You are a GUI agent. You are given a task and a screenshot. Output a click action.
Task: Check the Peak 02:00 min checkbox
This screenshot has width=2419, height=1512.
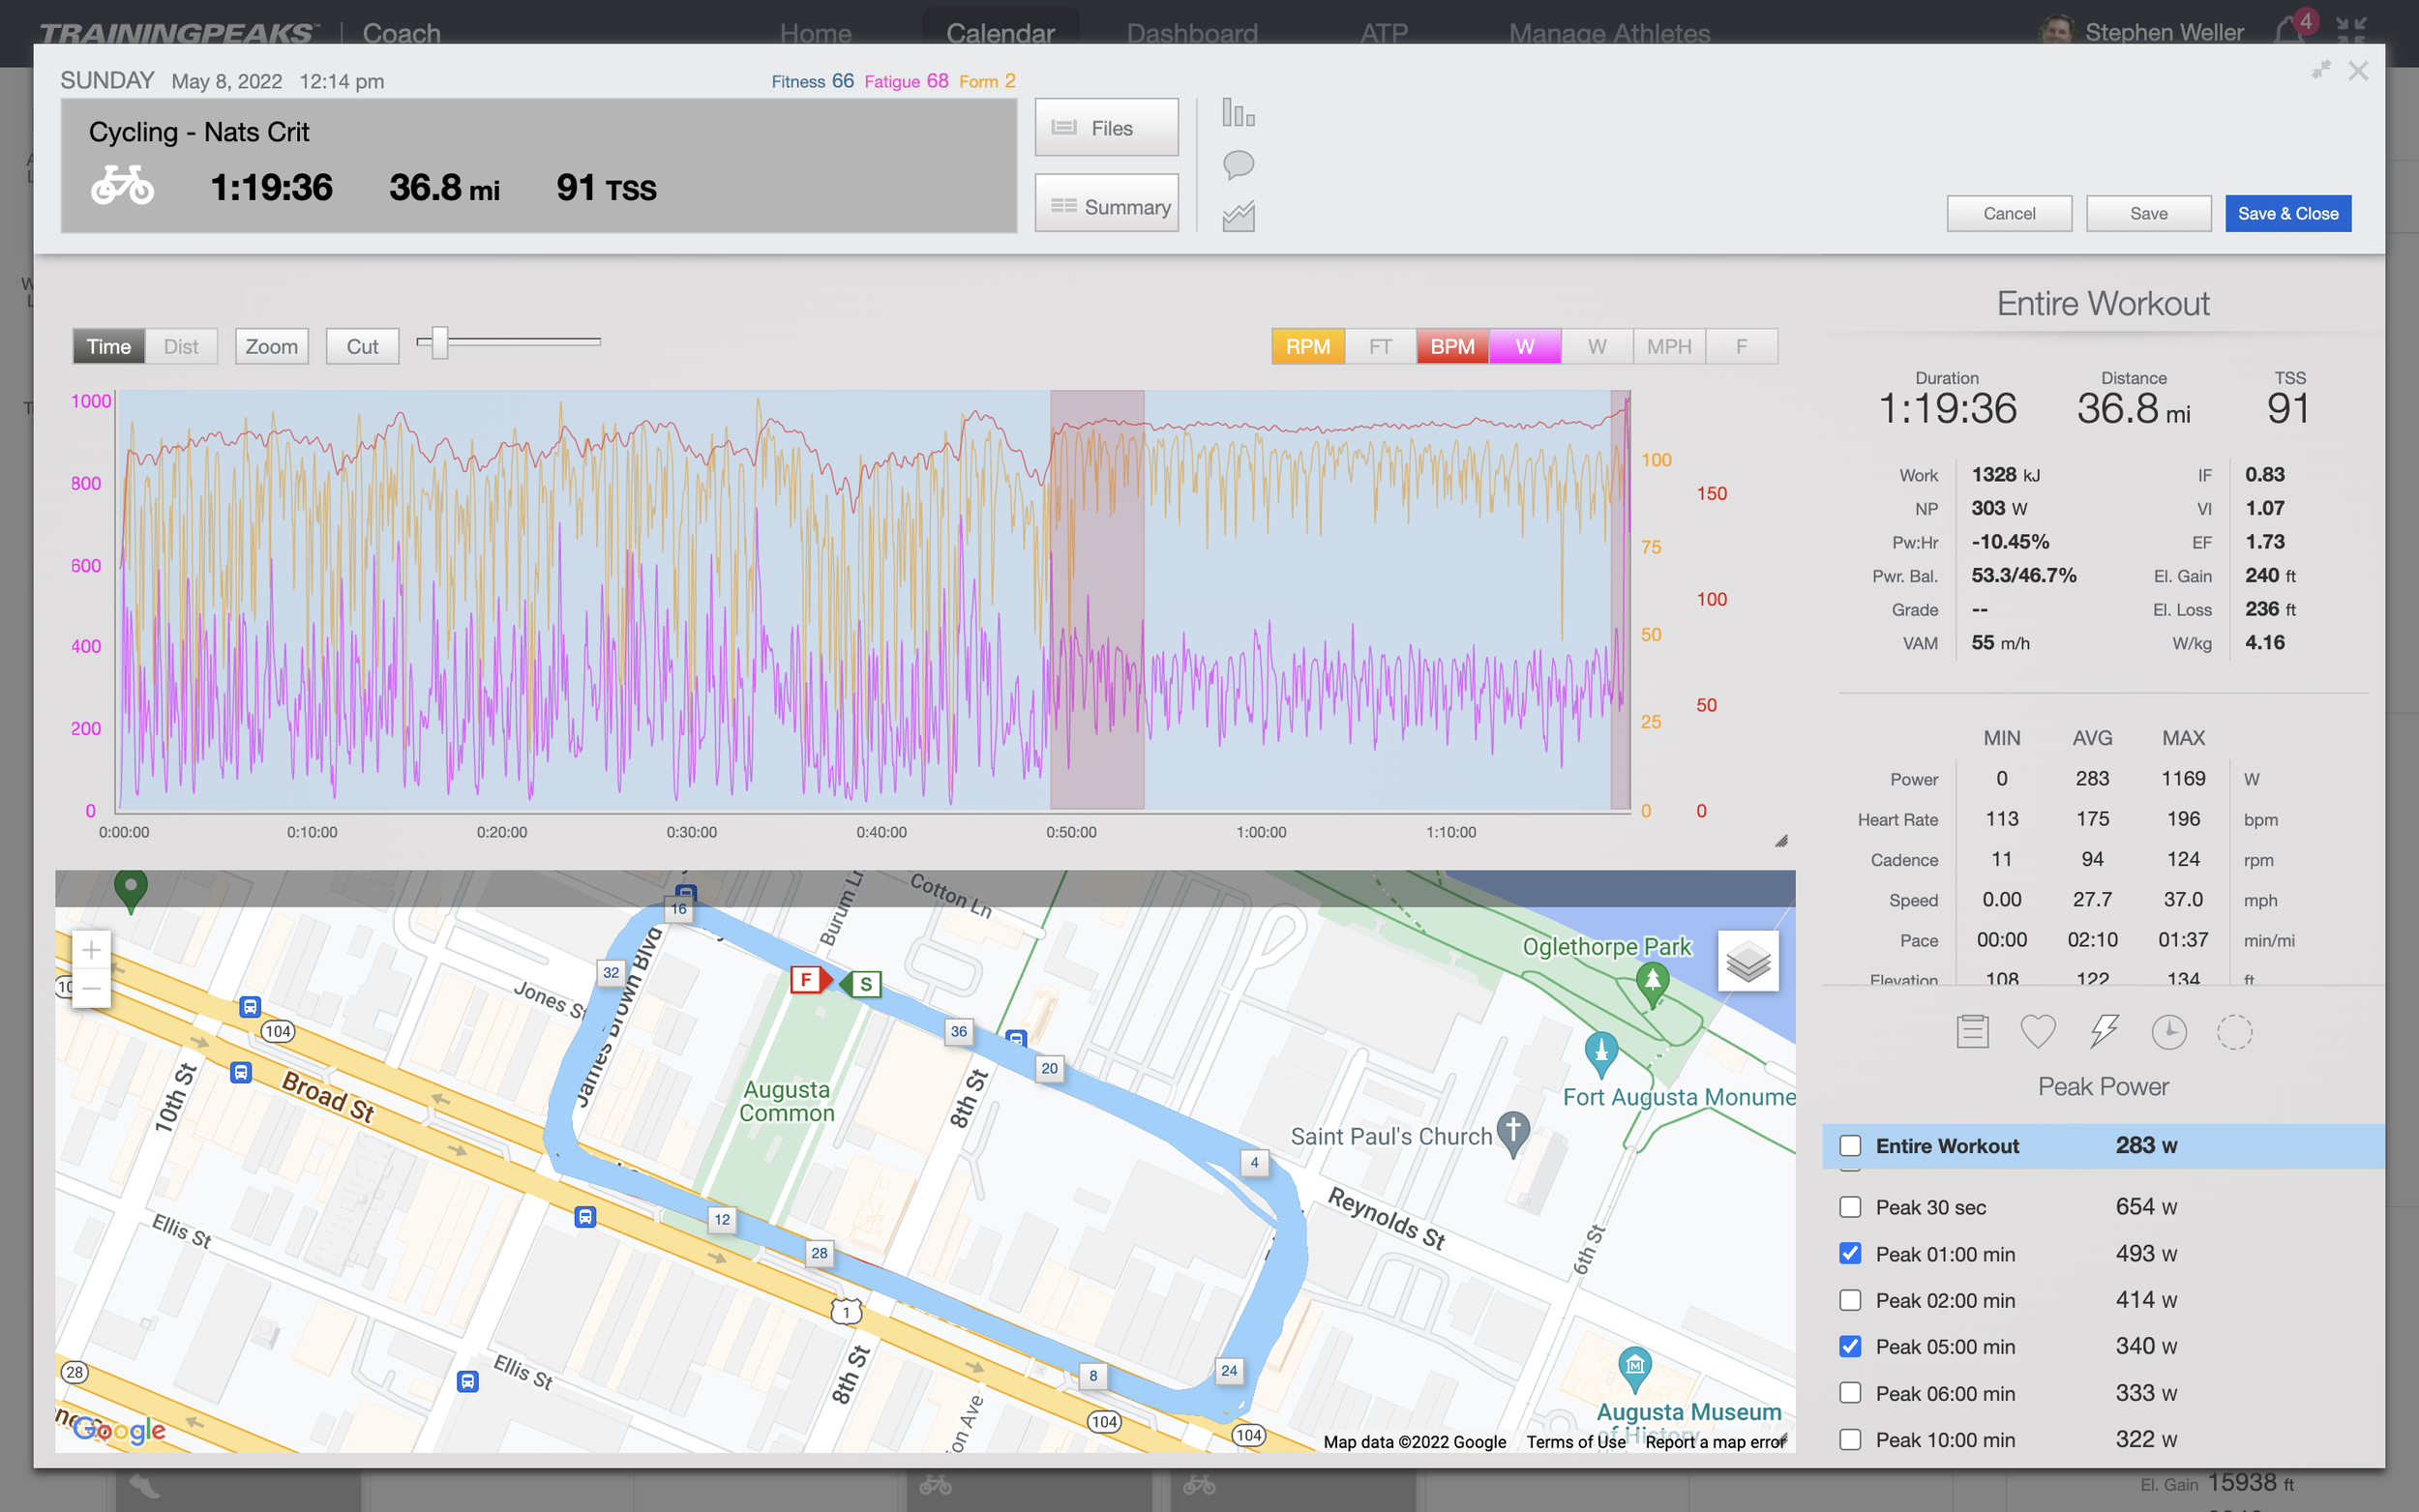coord(1850,1300)
